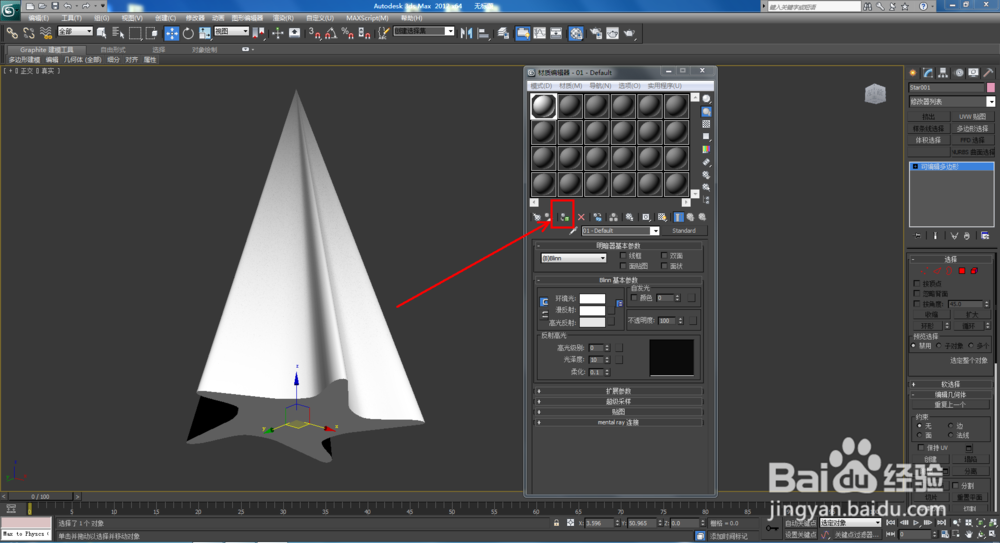
Task: Open the Modify panel tab icon
Action: coord(928,73)
